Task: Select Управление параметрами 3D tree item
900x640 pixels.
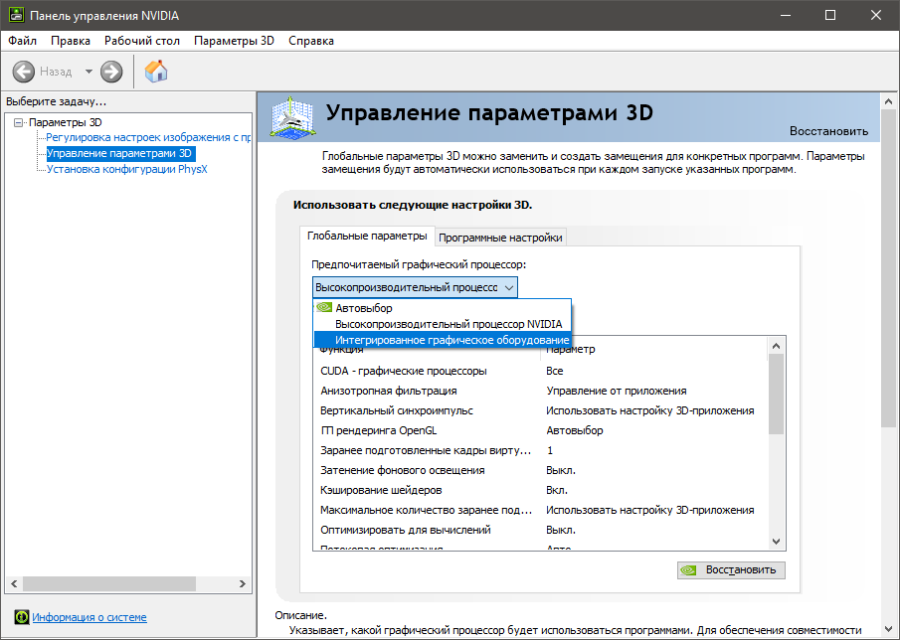Action: tap(121, 153)
